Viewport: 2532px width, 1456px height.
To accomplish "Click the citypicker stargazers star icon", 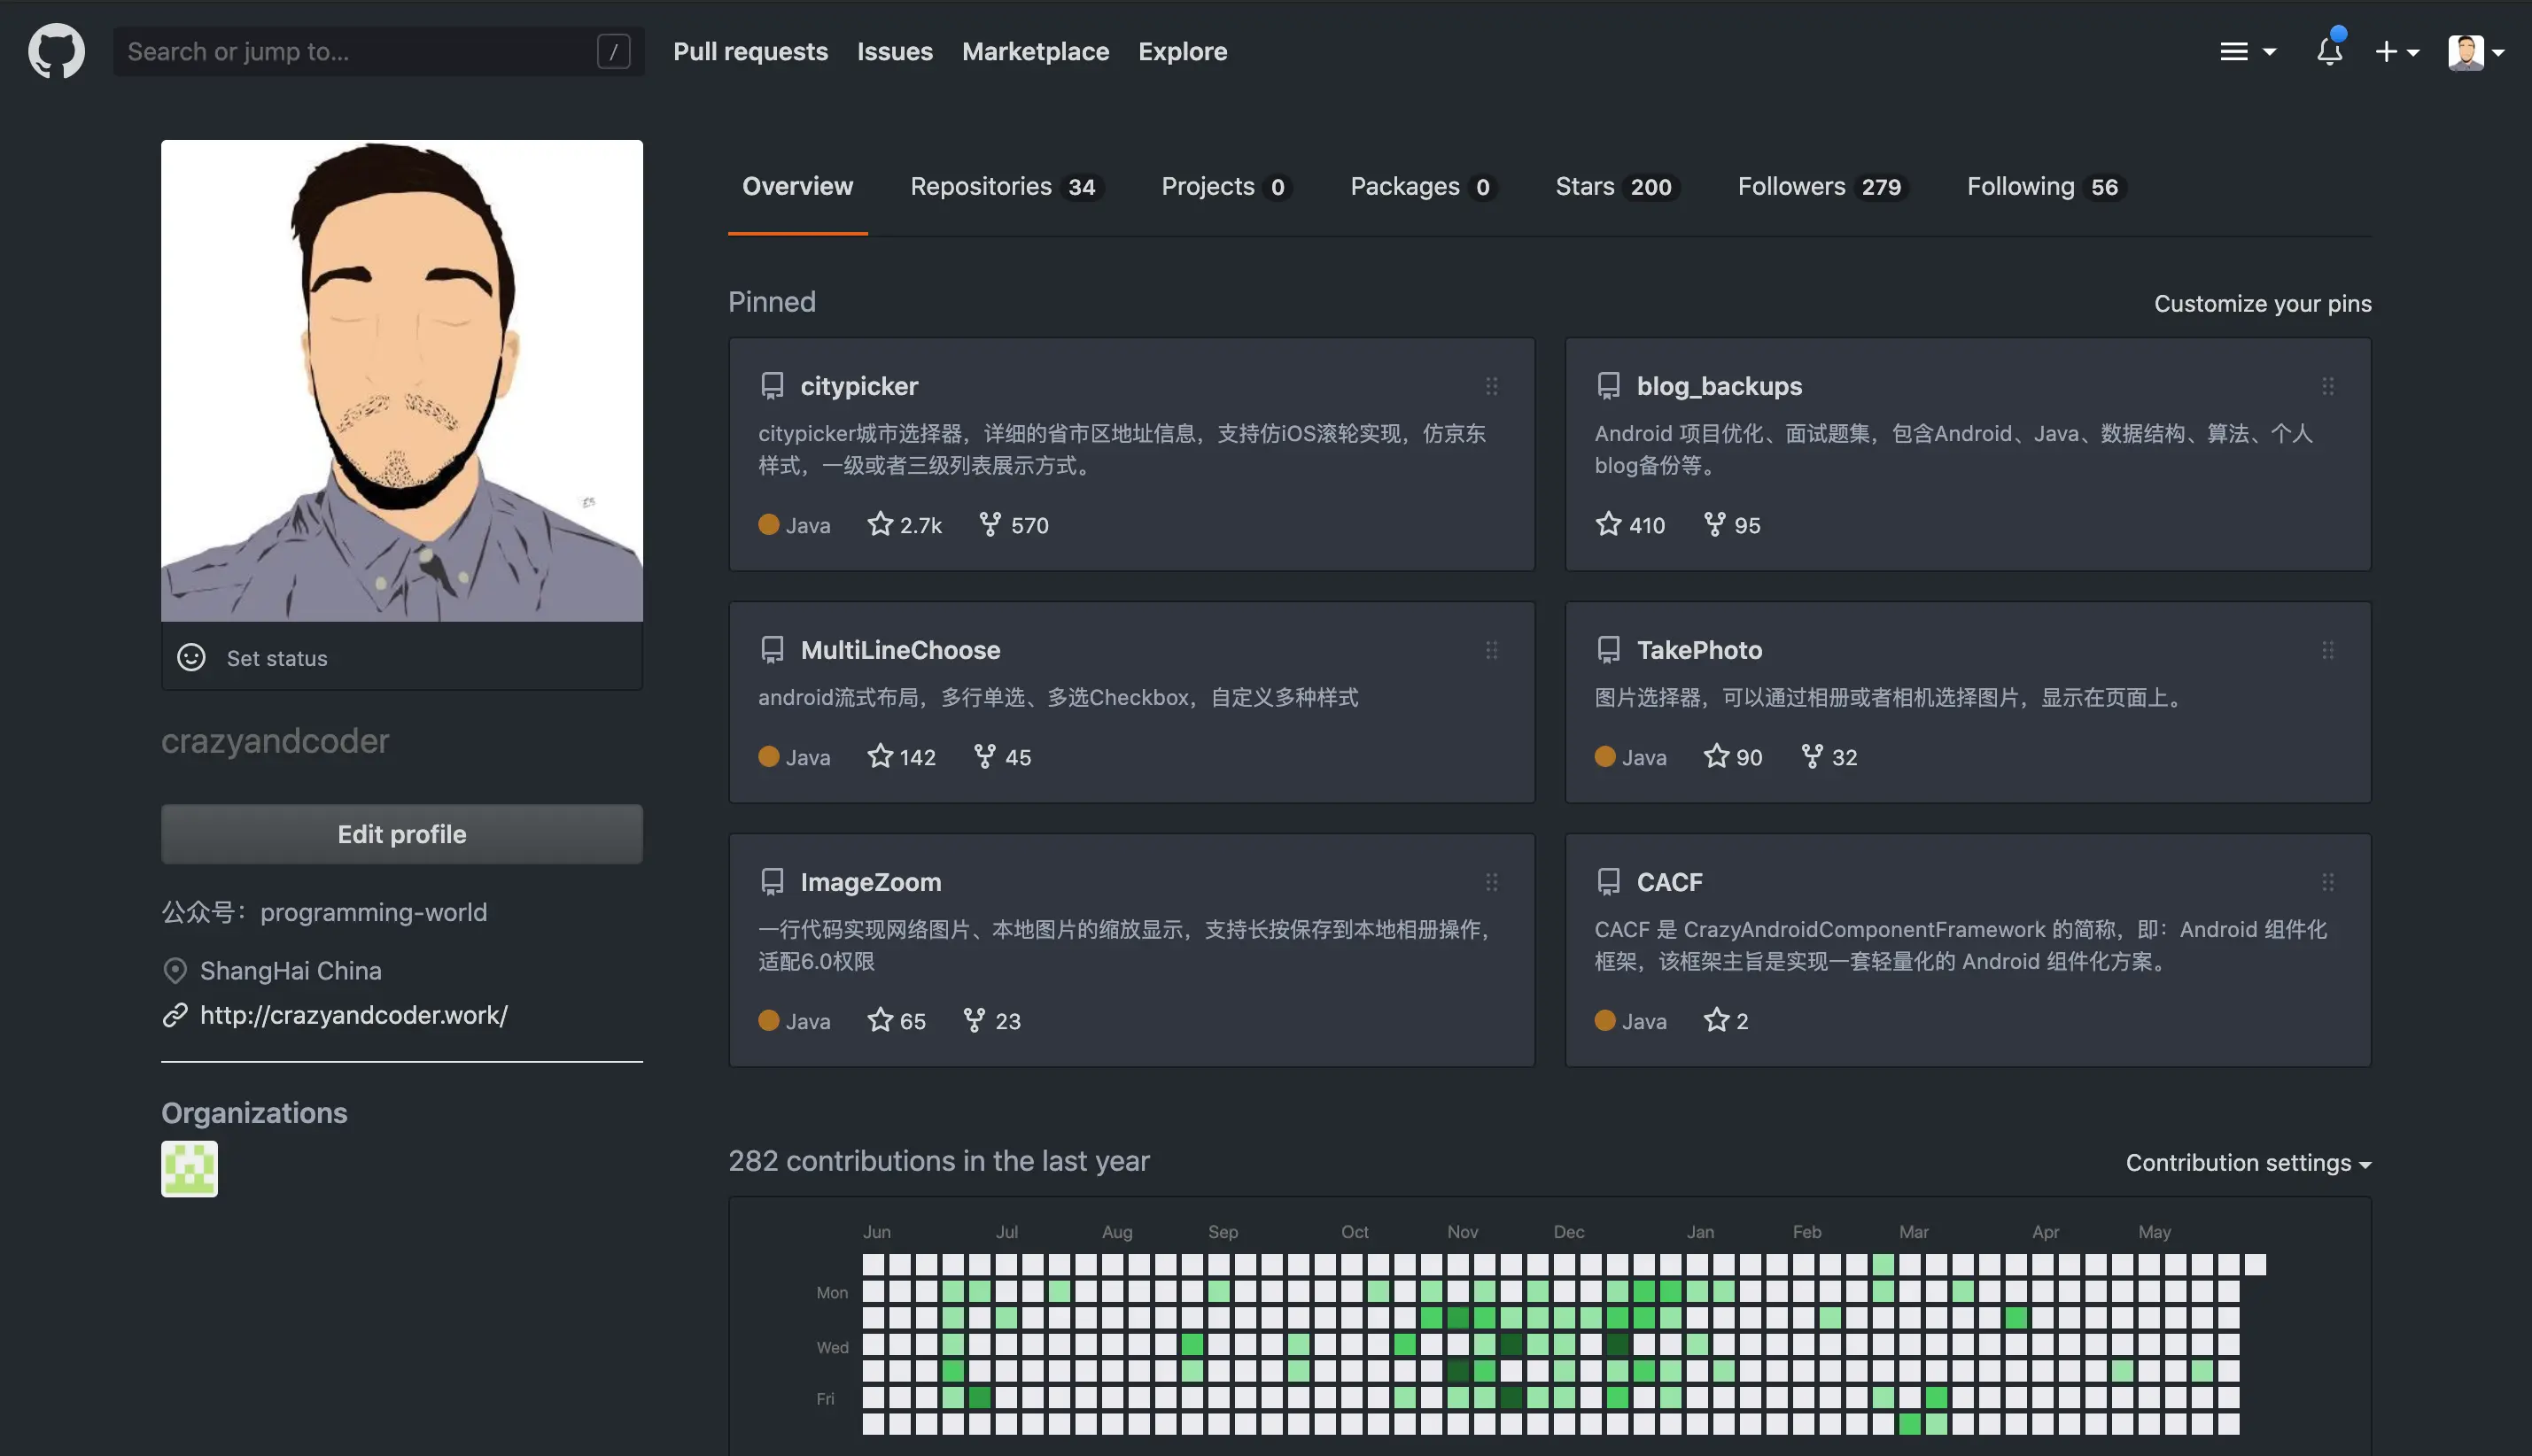I will 879,524.
